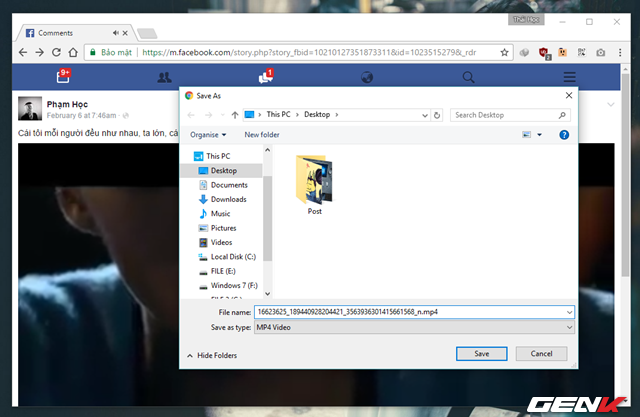Open Facebook search magnifier icon

click(x=468, y=77)
